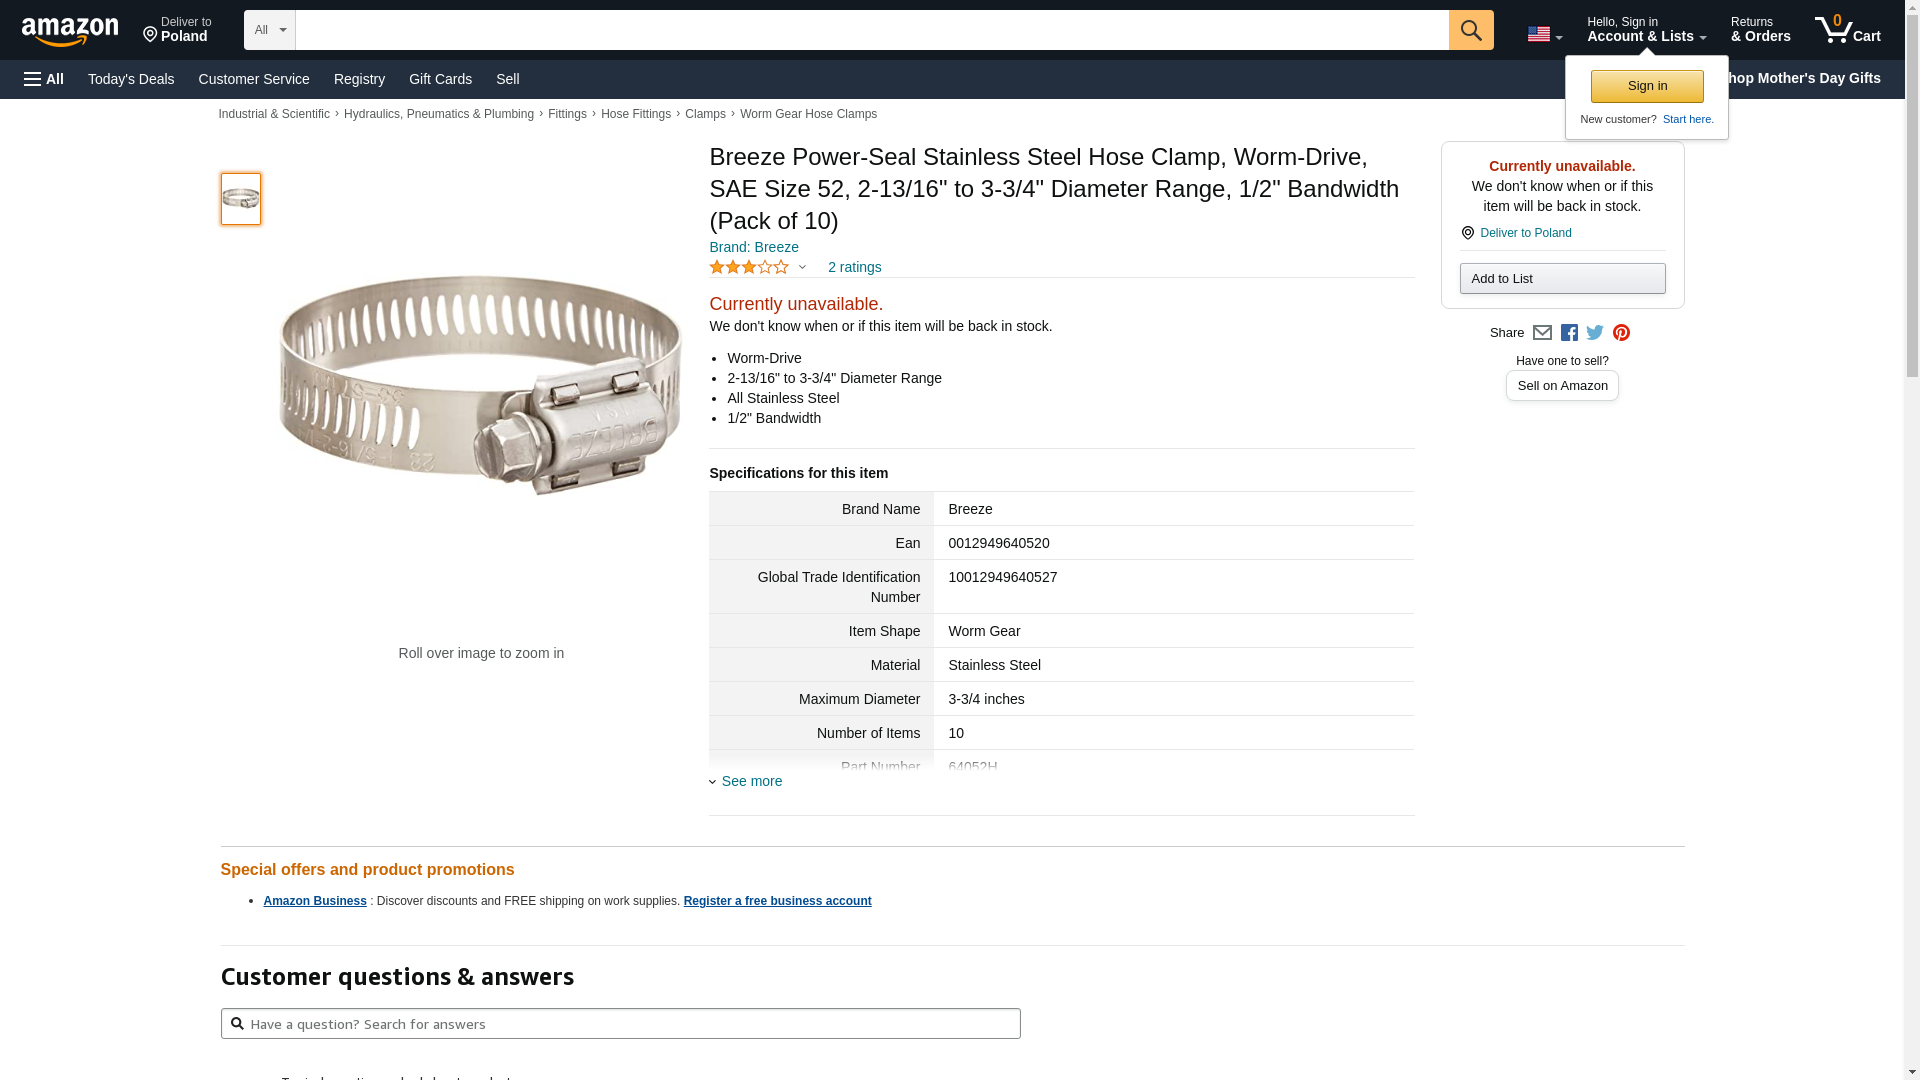Click the 2 ratings link
1920x1080 pixels.
pos(854,267)
